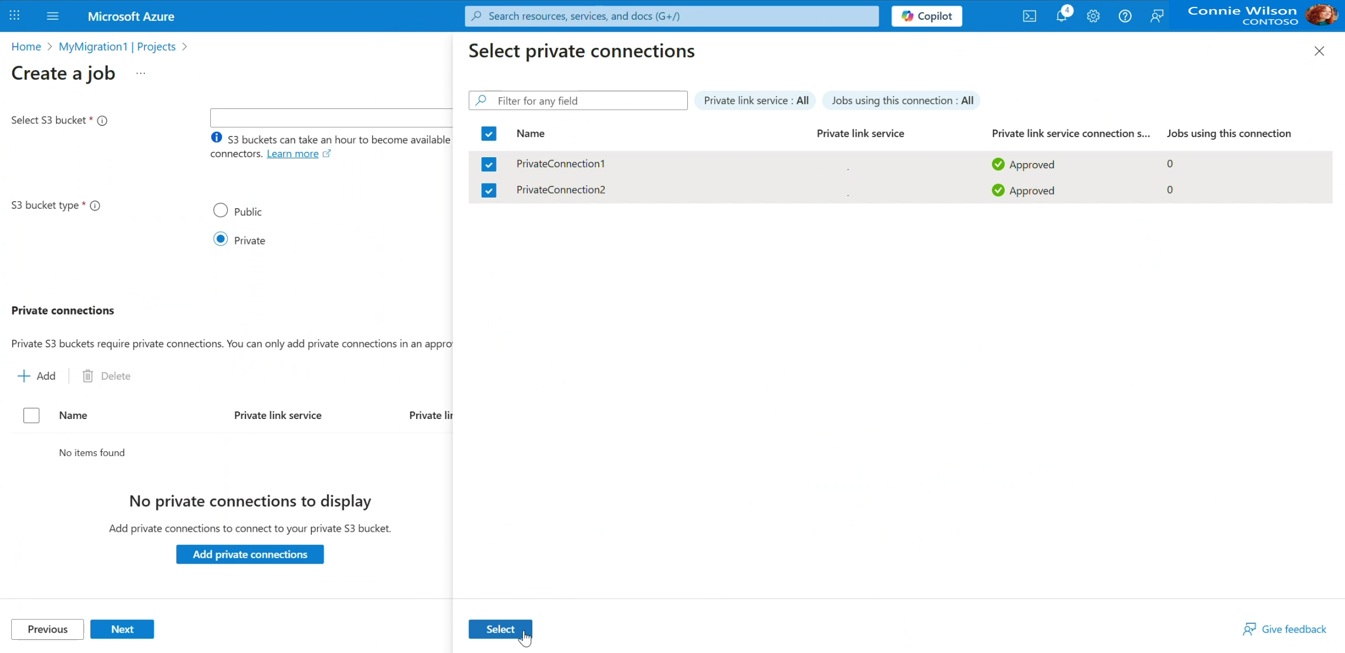Open the Create a job ellipsis menu
The height and width of the screenshot is (653, 1345).
pyautogui.click(x=140, y=73)
